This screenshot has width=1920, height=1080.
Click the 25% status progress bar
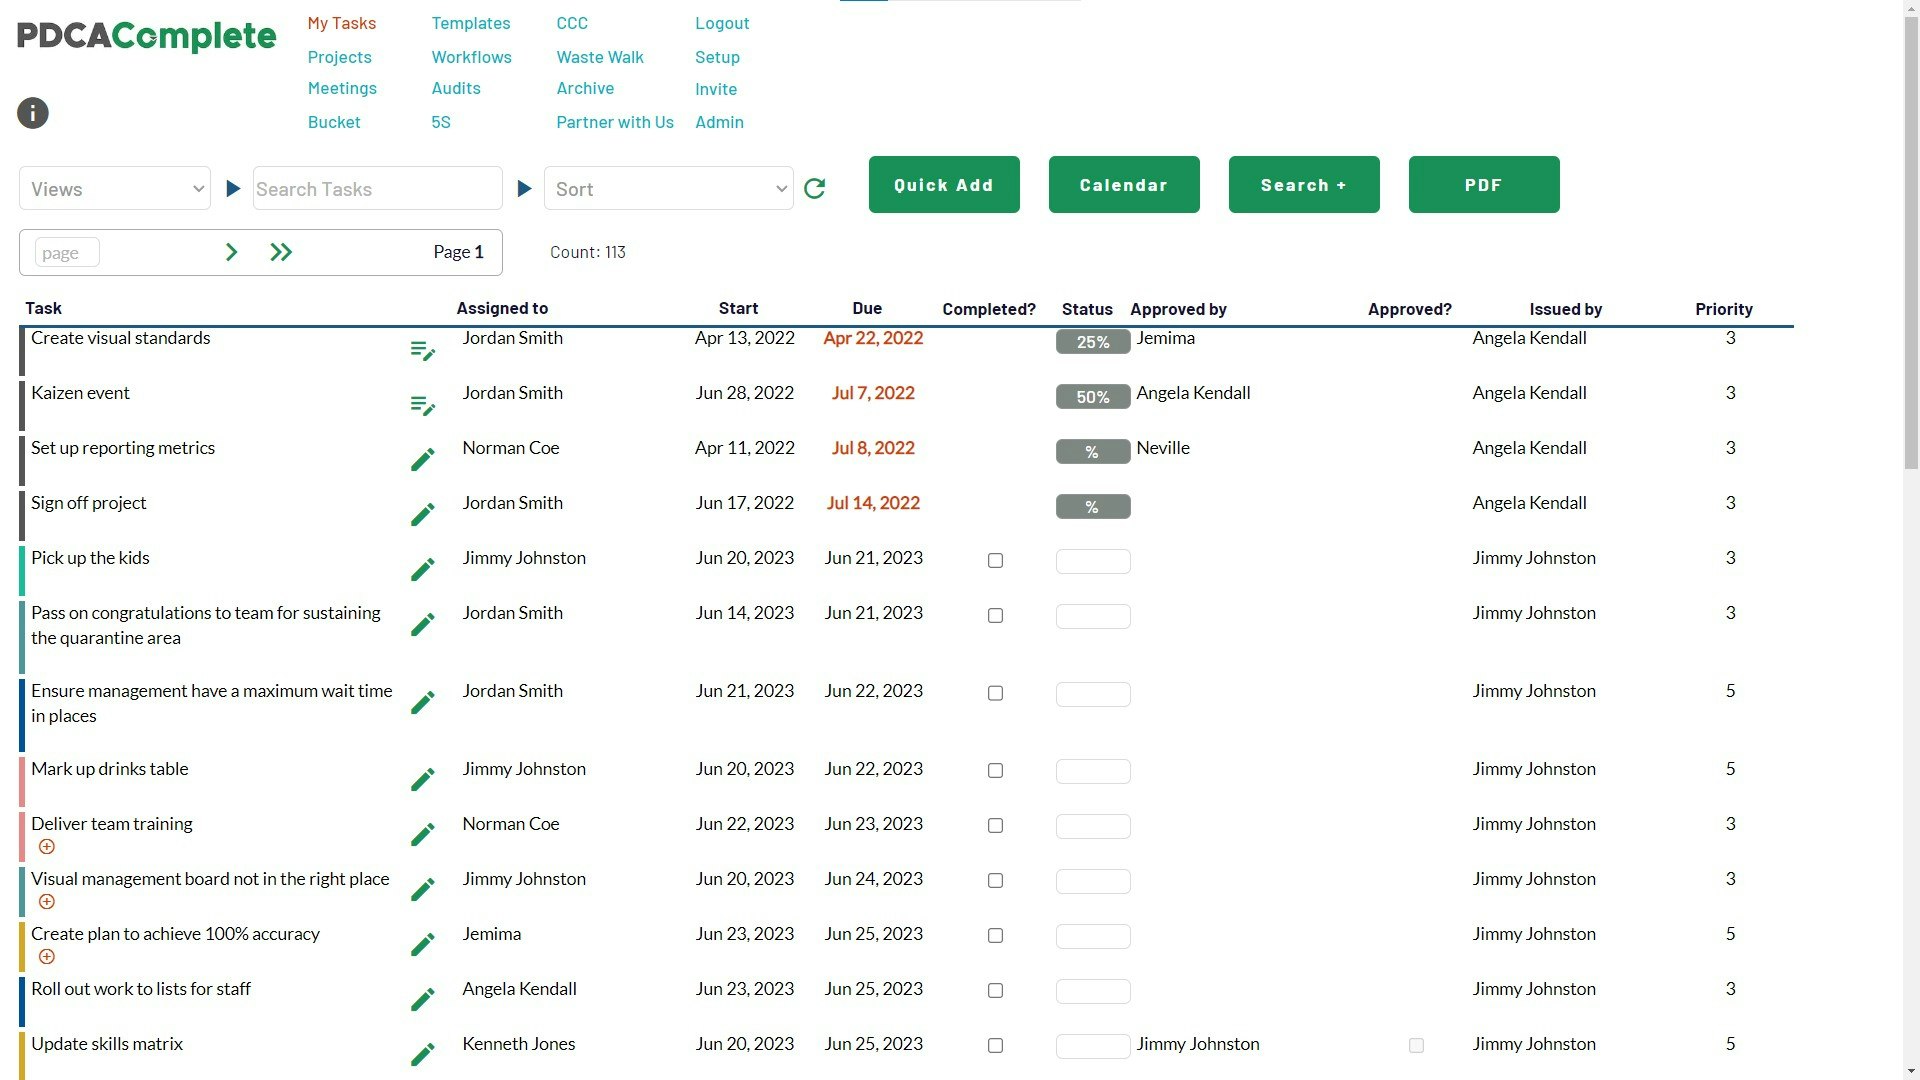pos(1092,342)
